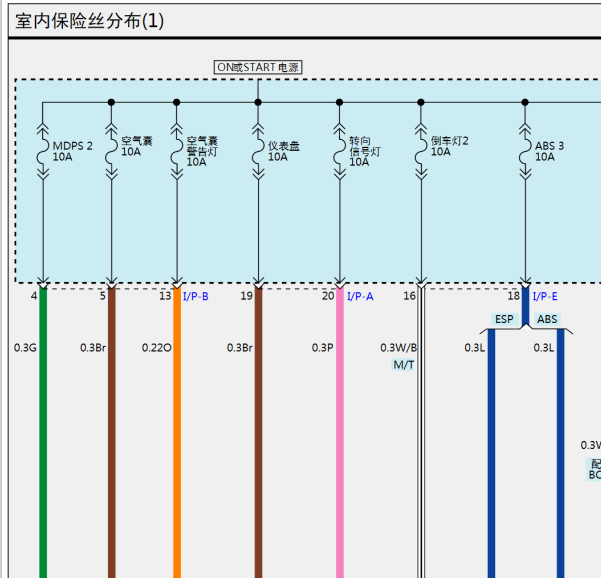Click the 0.3L label under ABS

544,348
